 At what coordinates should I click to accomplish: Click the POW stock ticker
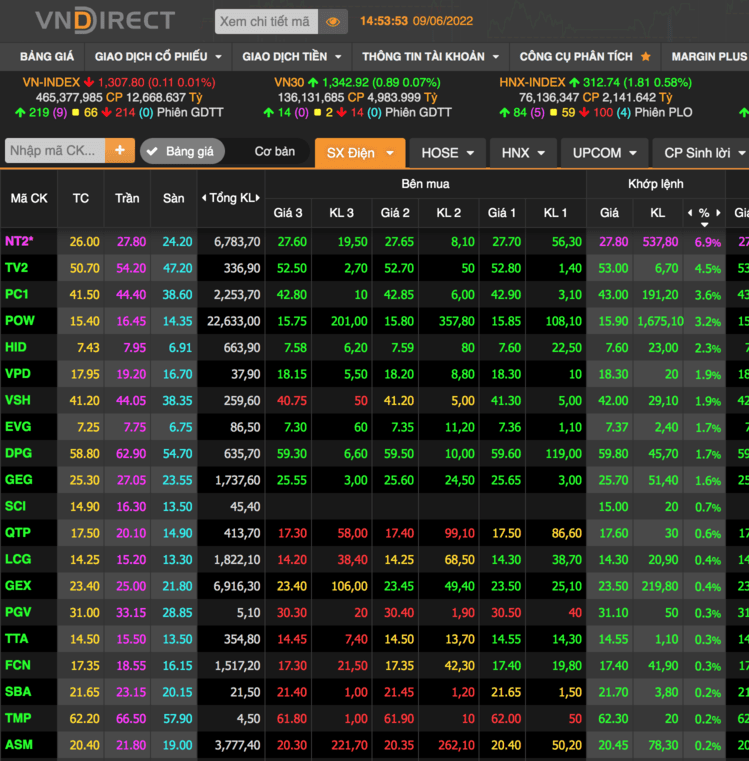[x=19, y=320]
